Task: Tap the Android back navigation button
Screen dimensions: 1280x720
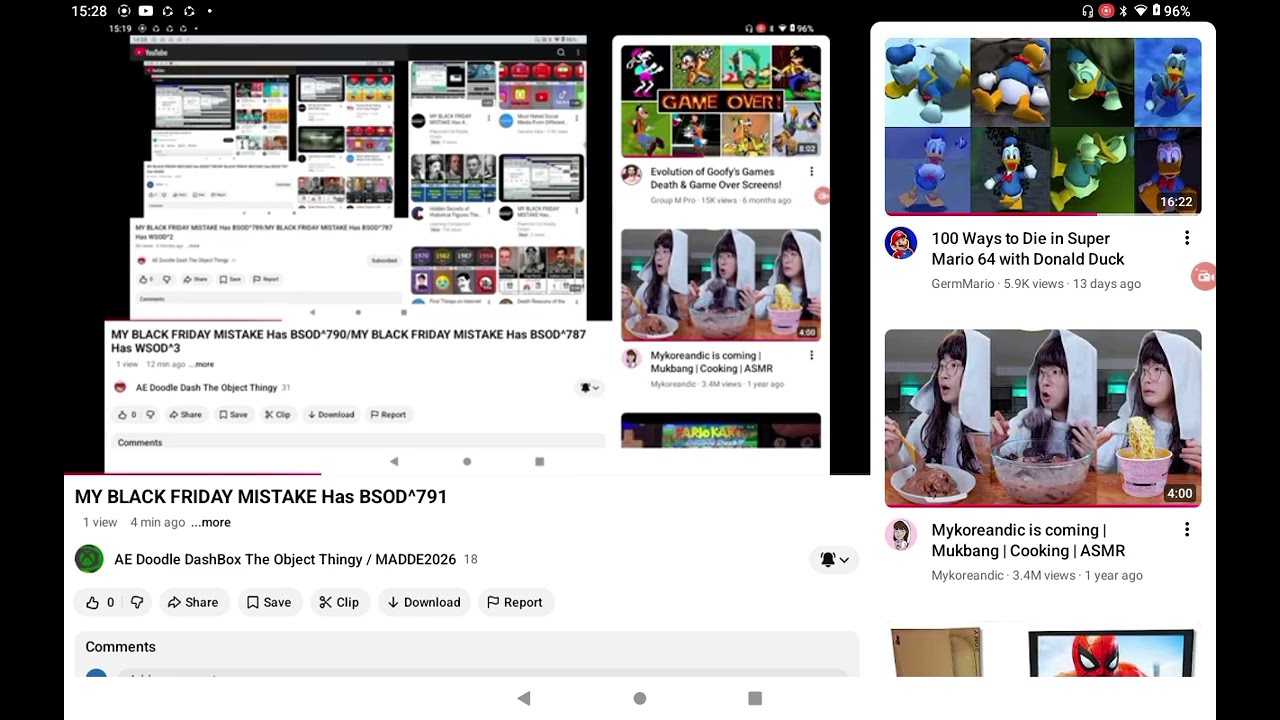Action: (523, 698)
